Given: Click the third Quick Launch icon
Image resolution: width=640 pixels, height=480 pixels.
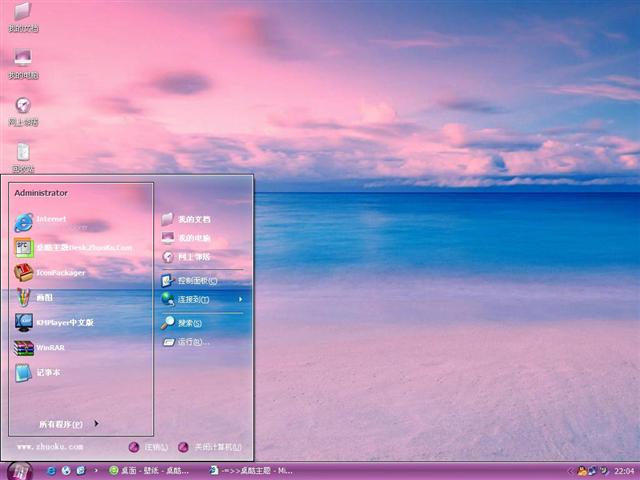Looking at the screenshot, I should click(81, 471).
